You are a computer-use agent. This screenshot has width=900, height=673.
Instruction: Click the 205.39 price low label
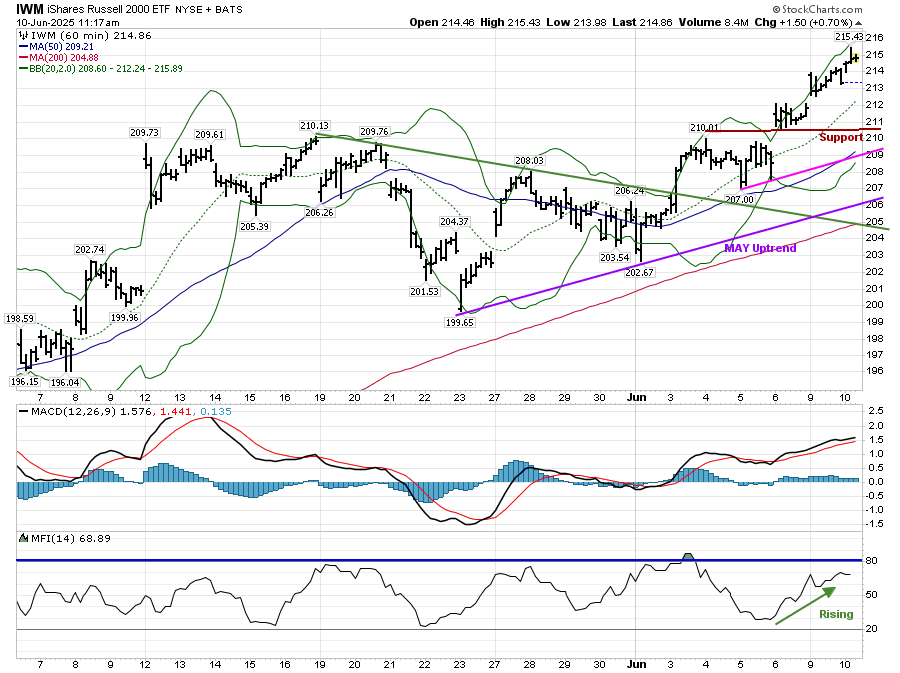[254, 227]
